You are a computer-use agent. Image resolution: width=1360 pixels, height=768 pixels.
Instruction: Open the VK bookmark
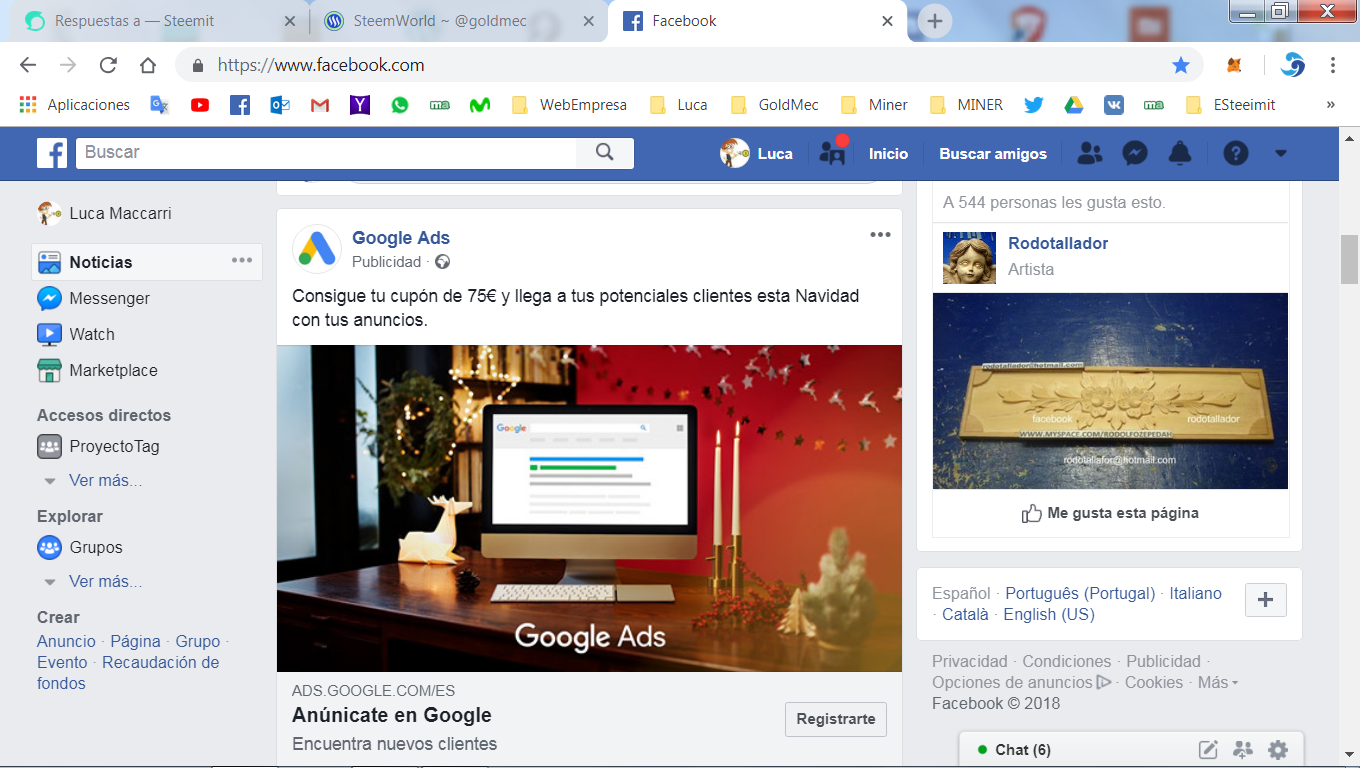tap(1114, 105)
